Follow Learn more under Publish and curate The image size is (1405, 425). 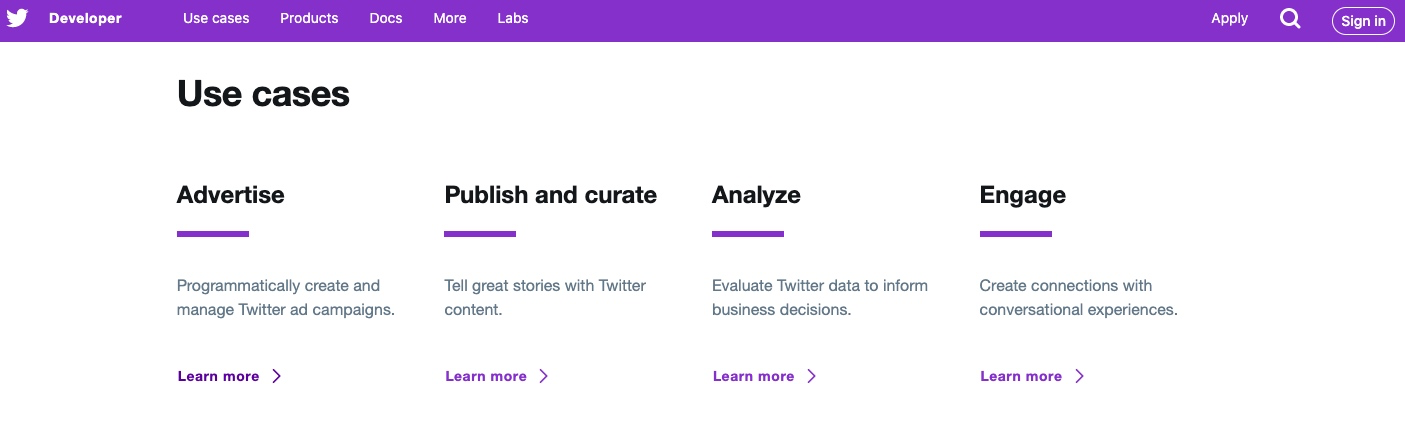click(486, 376)
